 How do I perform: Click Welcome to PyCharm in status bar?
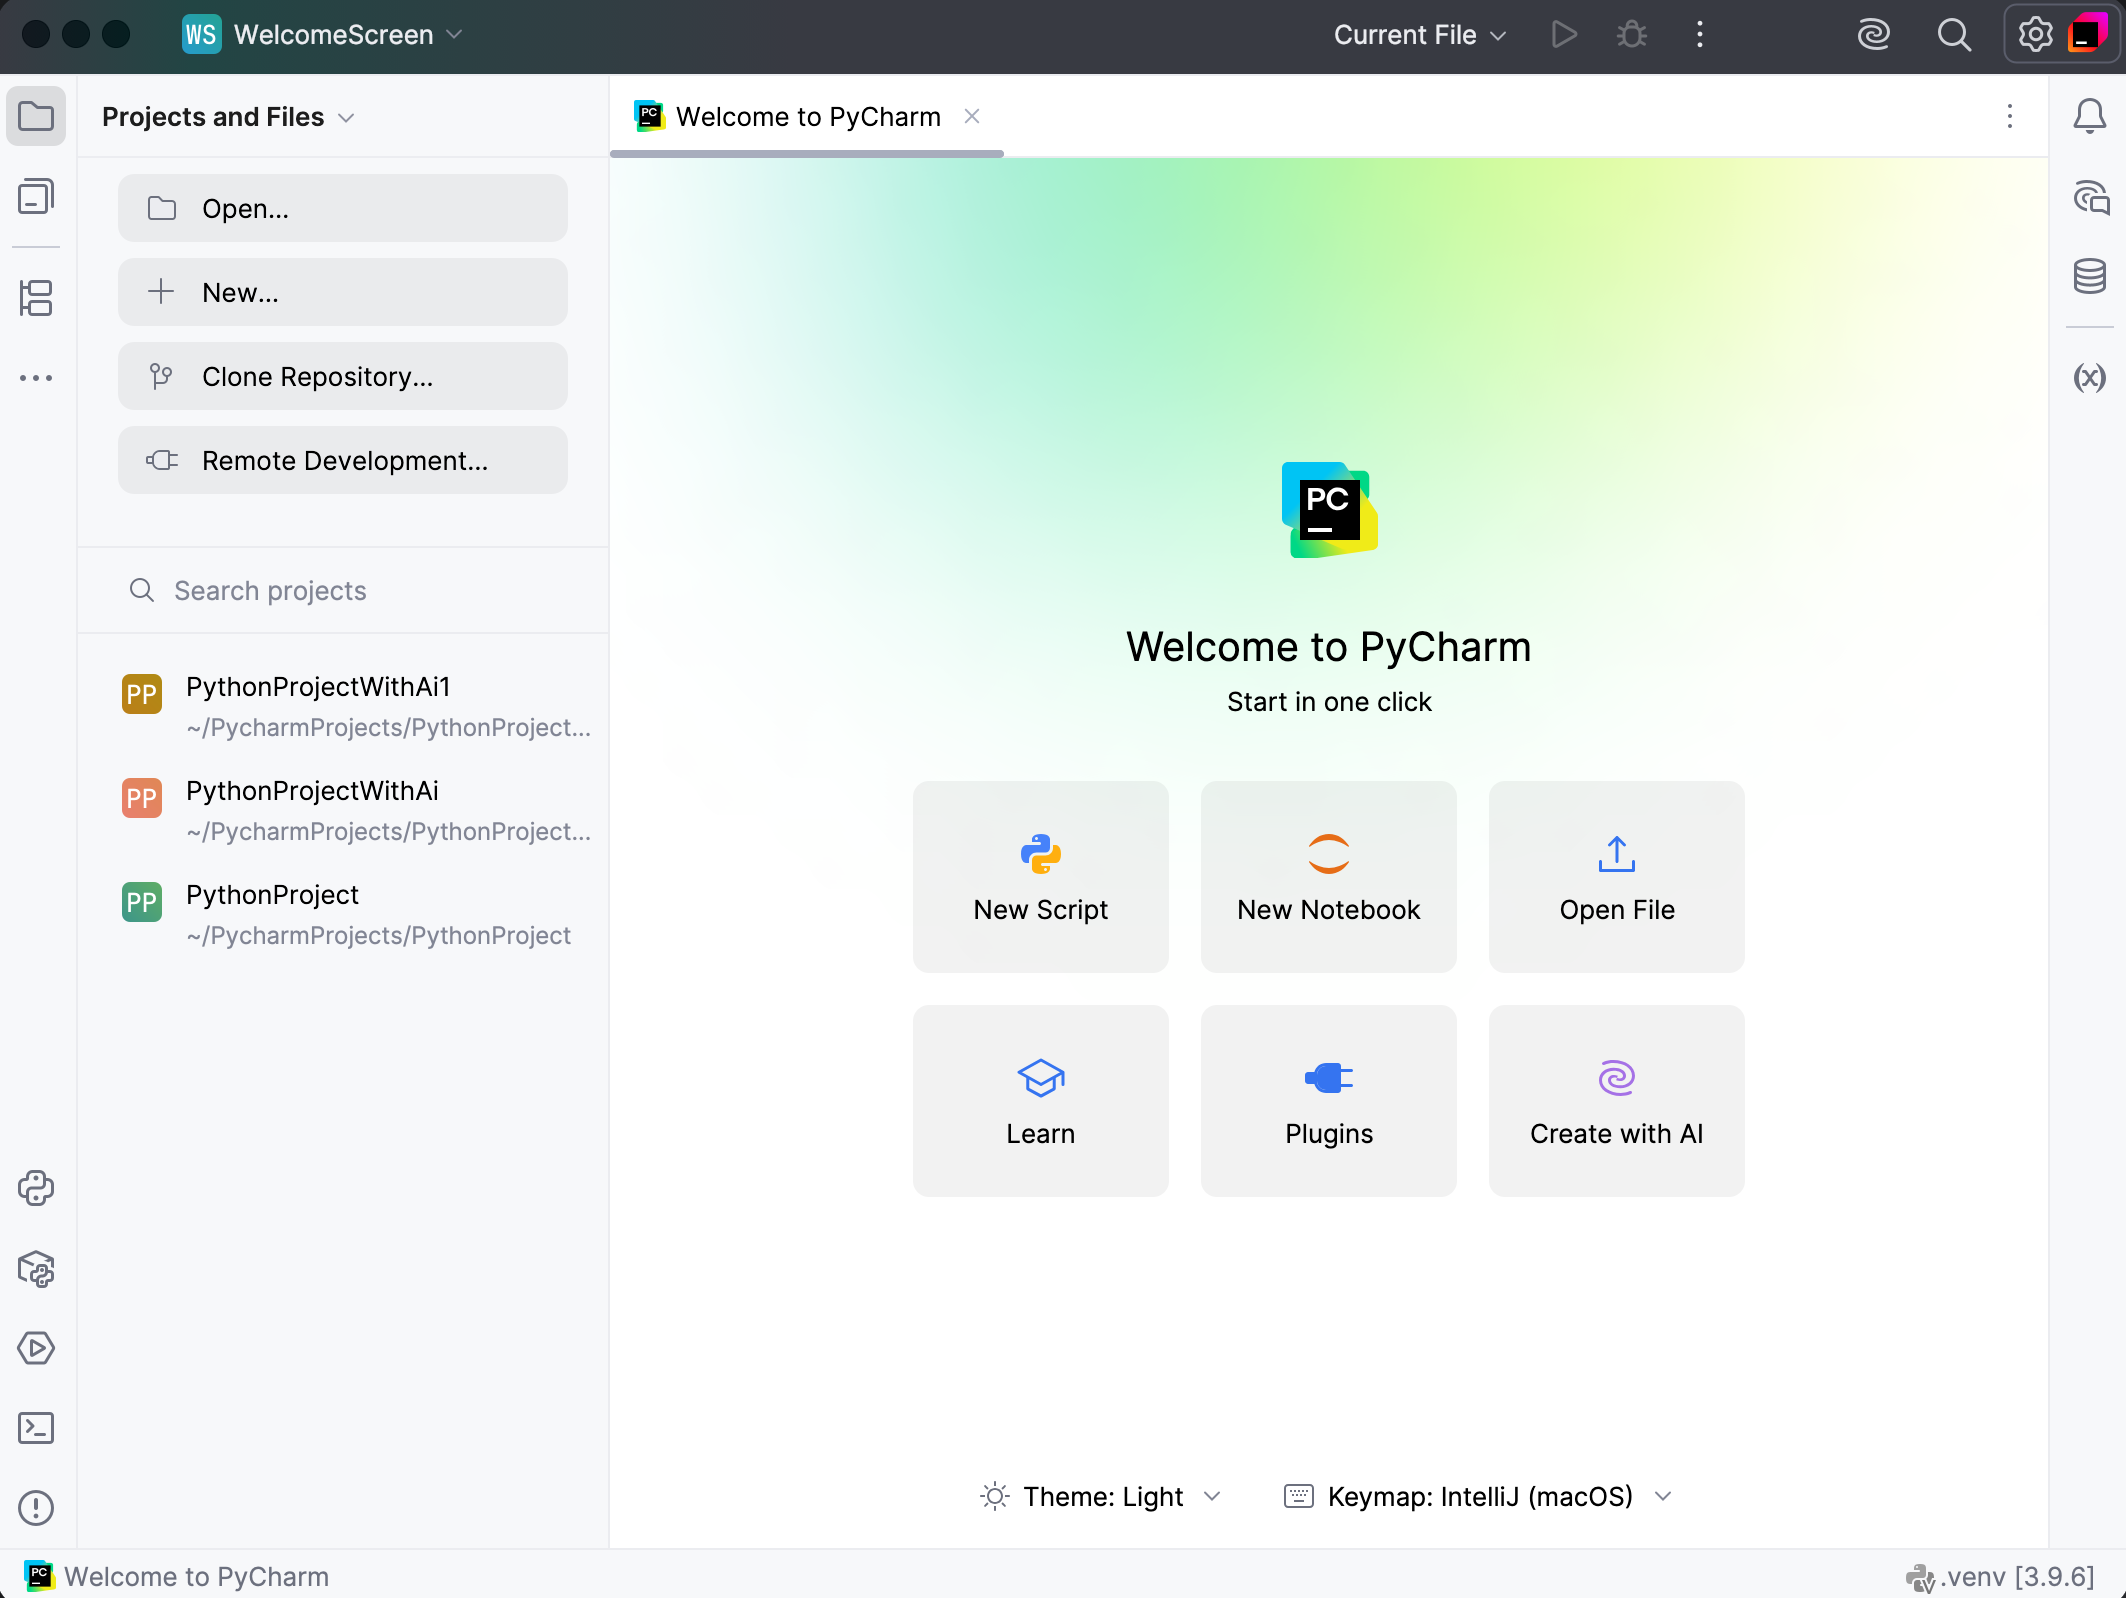176,1577
